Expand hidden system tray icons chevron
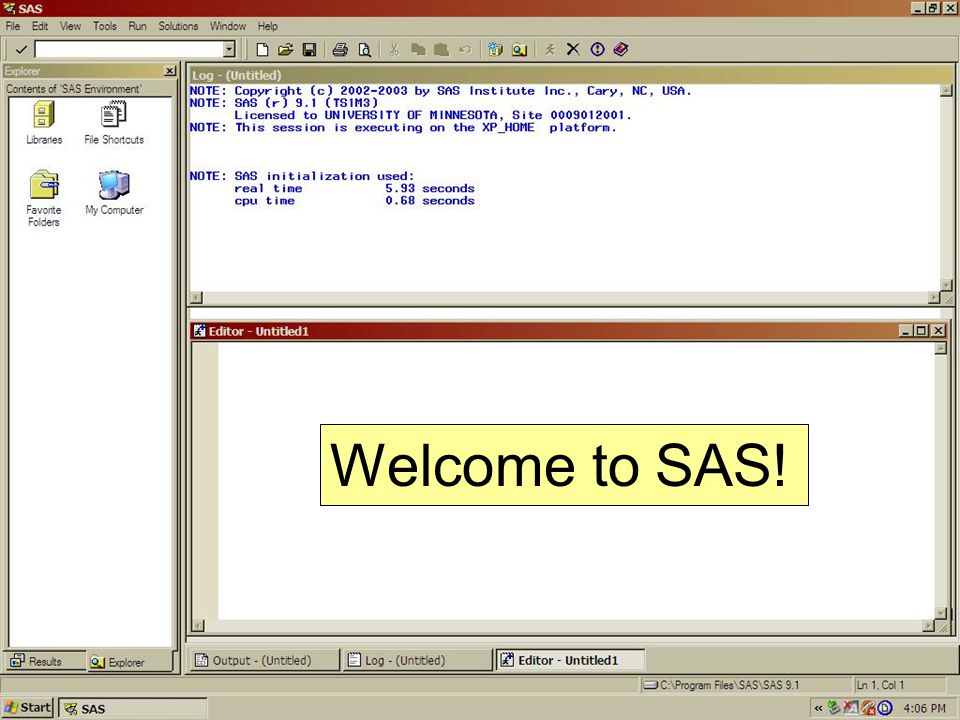960x720 pixels. point(819,708)
